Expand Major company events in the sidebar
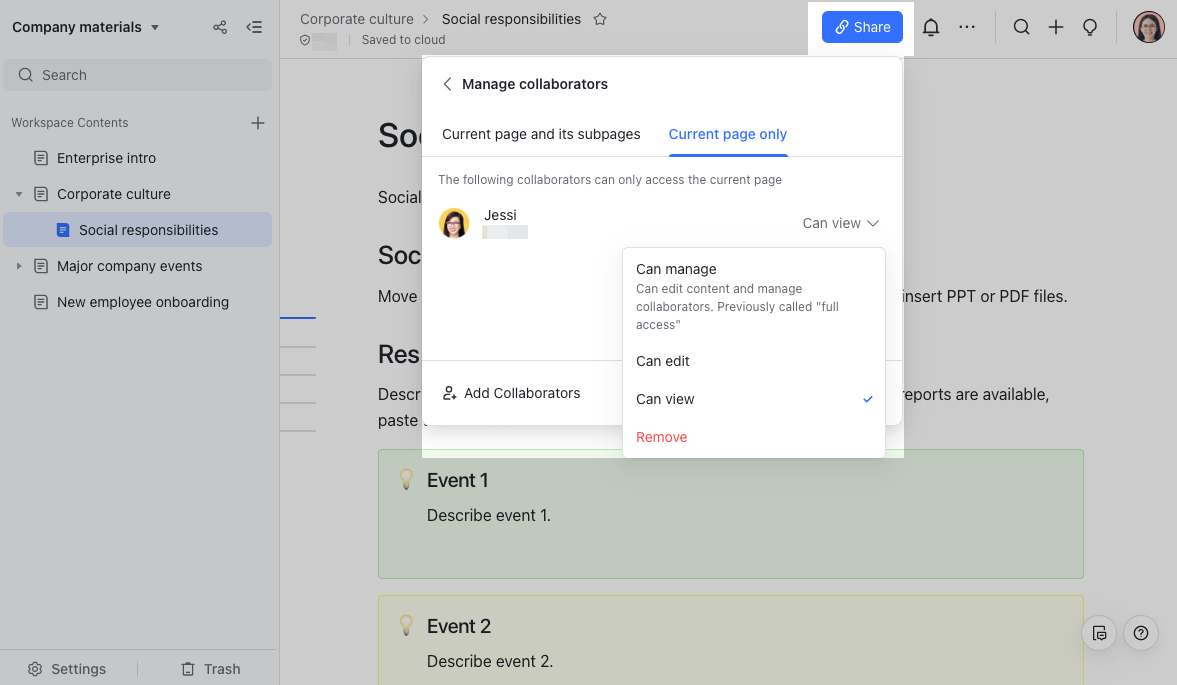This screenshot has width=1177, height=685. pyautogui.click(x=20, y=266)
